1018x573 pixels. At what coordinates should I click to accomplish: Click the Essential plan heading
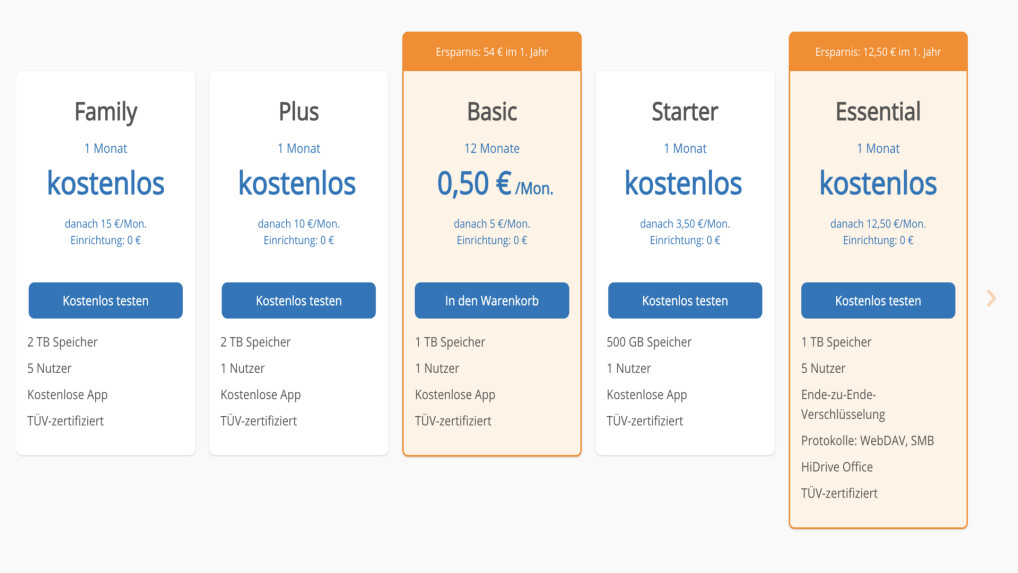[878, 111]
